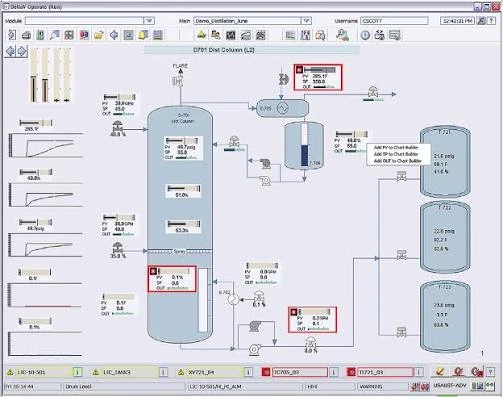The image size is (503, 397).
Task: Click the Username field showing CSCOTT
Action: (394, 21)
